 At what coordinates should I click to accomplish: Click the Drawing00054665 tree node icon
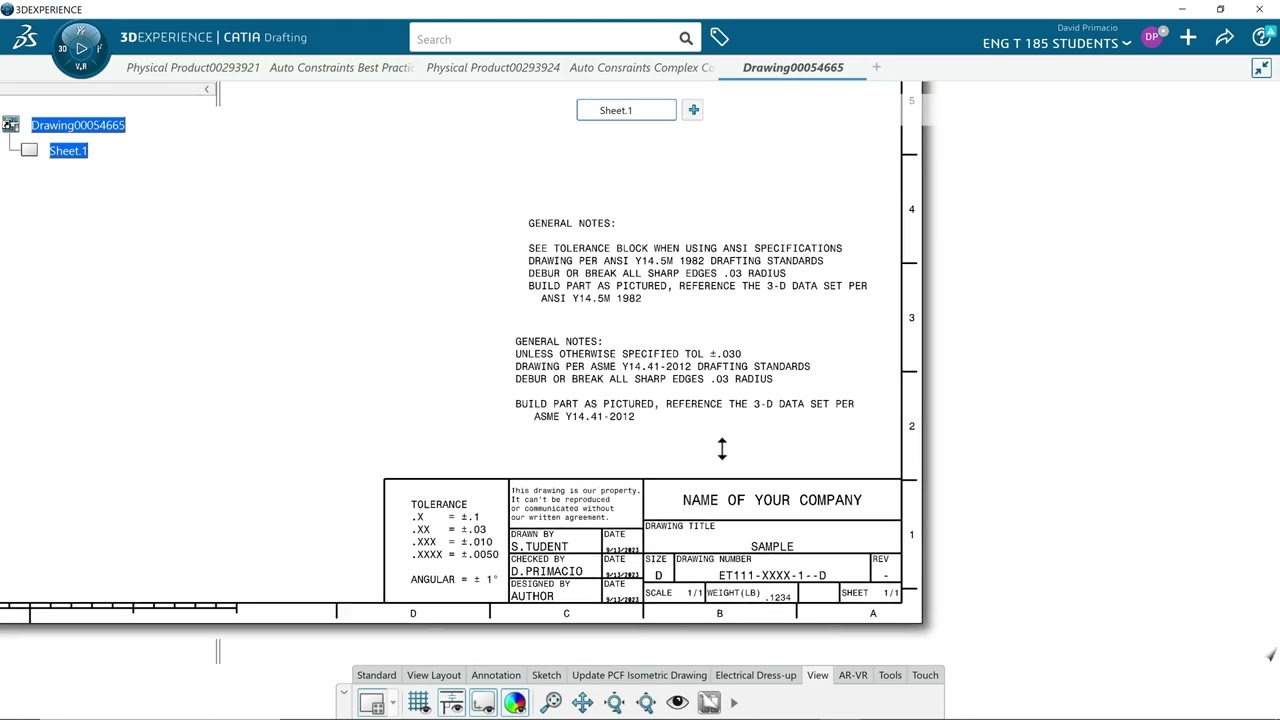(x=11, y=124)
